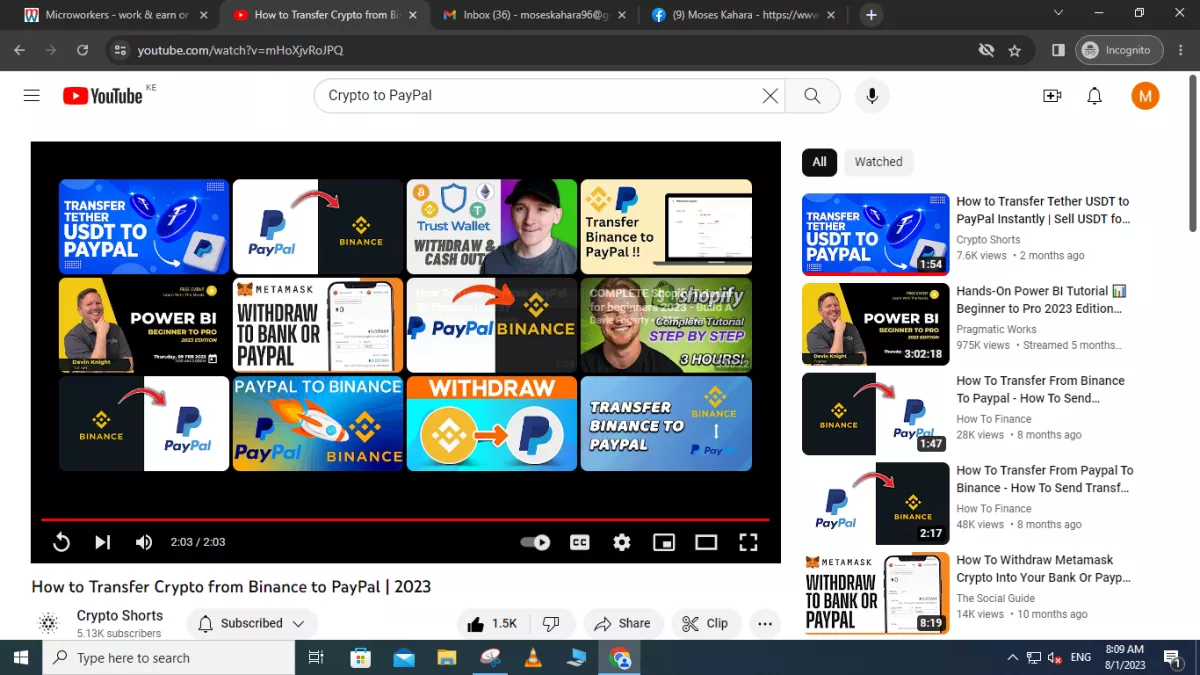Enable miniplayer mode
The width and height of the screenshot is (1200, 675).
click(x=664, y=542)
